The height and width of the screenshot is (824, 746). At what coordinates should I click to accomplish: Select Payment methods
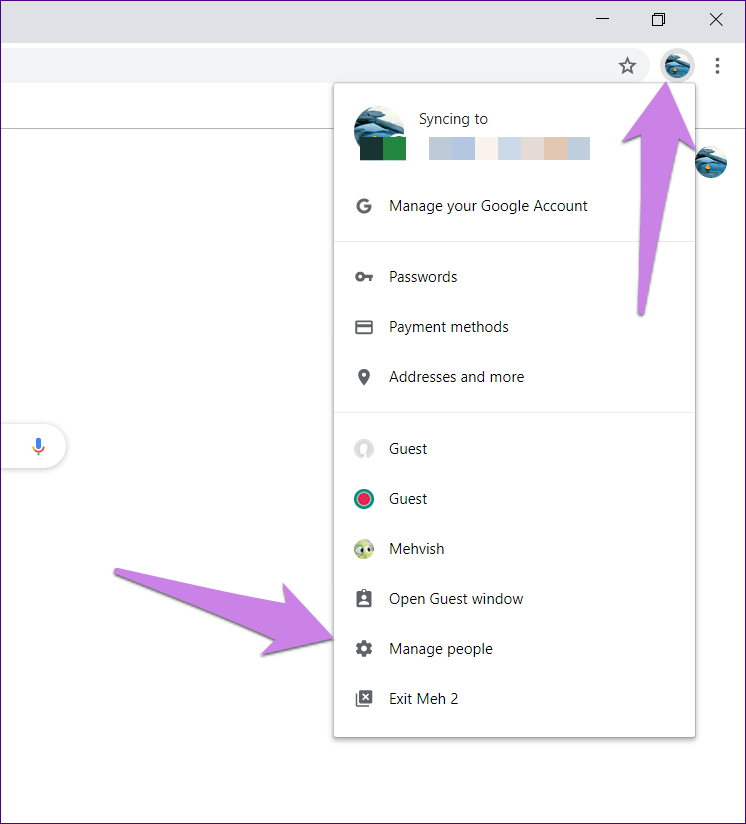514,327
